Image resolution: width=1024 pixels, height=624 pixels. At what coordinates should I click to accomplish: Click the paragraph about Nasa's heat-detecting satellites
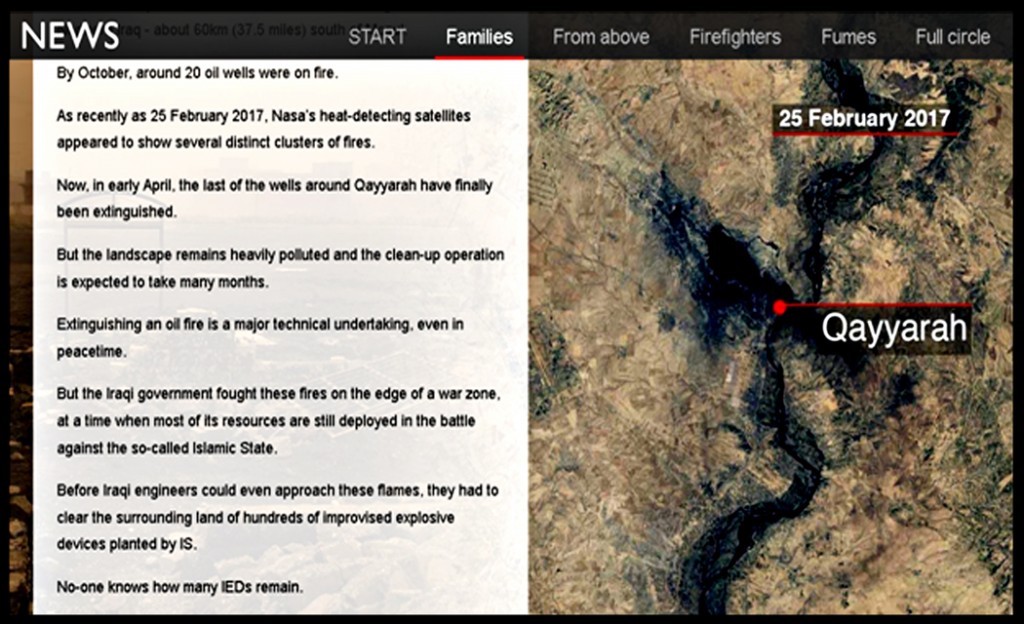[x=264, y=129]
